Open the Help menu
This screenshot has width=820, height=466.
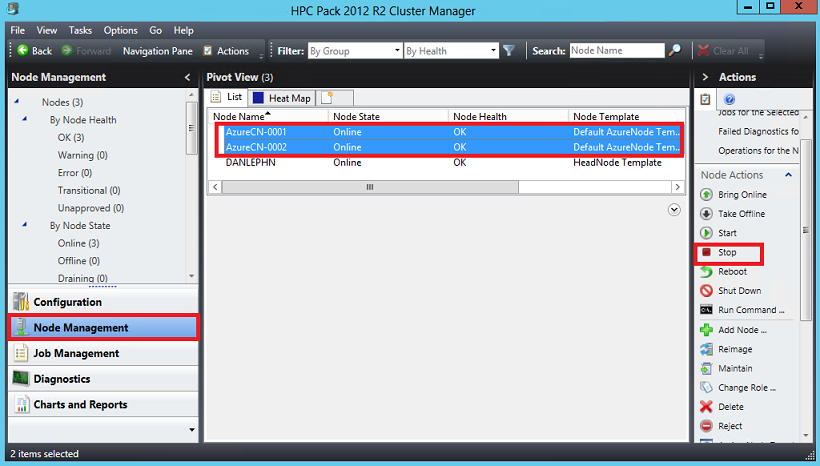pyautogui.click(x=184, y=30)
